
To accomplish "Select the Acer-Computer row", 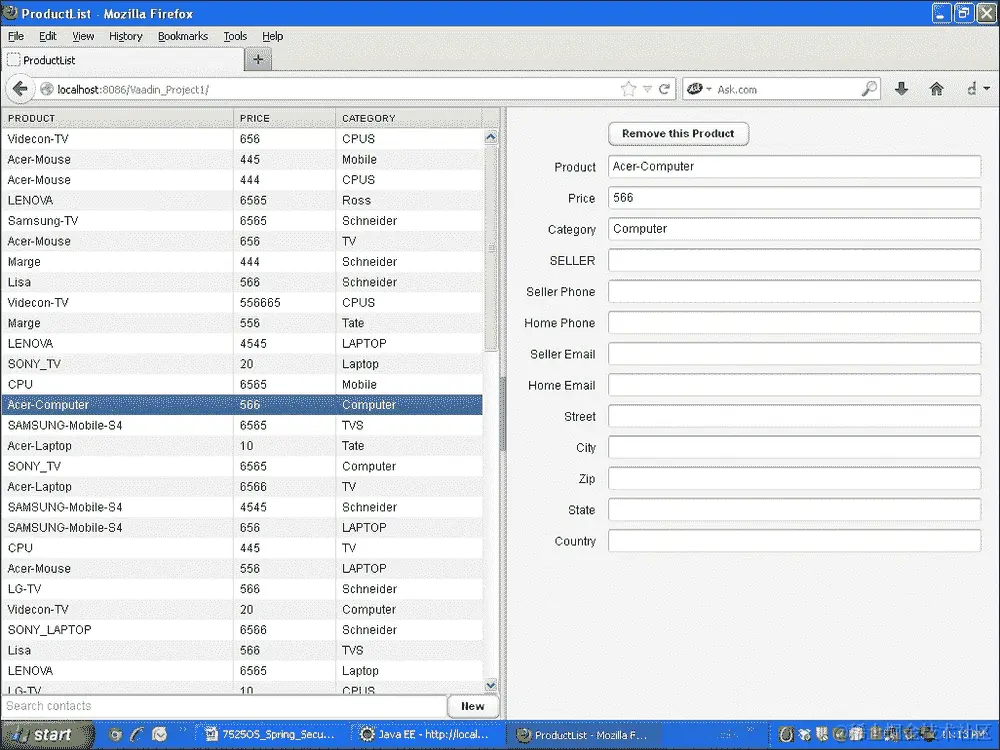I will tap(242, 405).
